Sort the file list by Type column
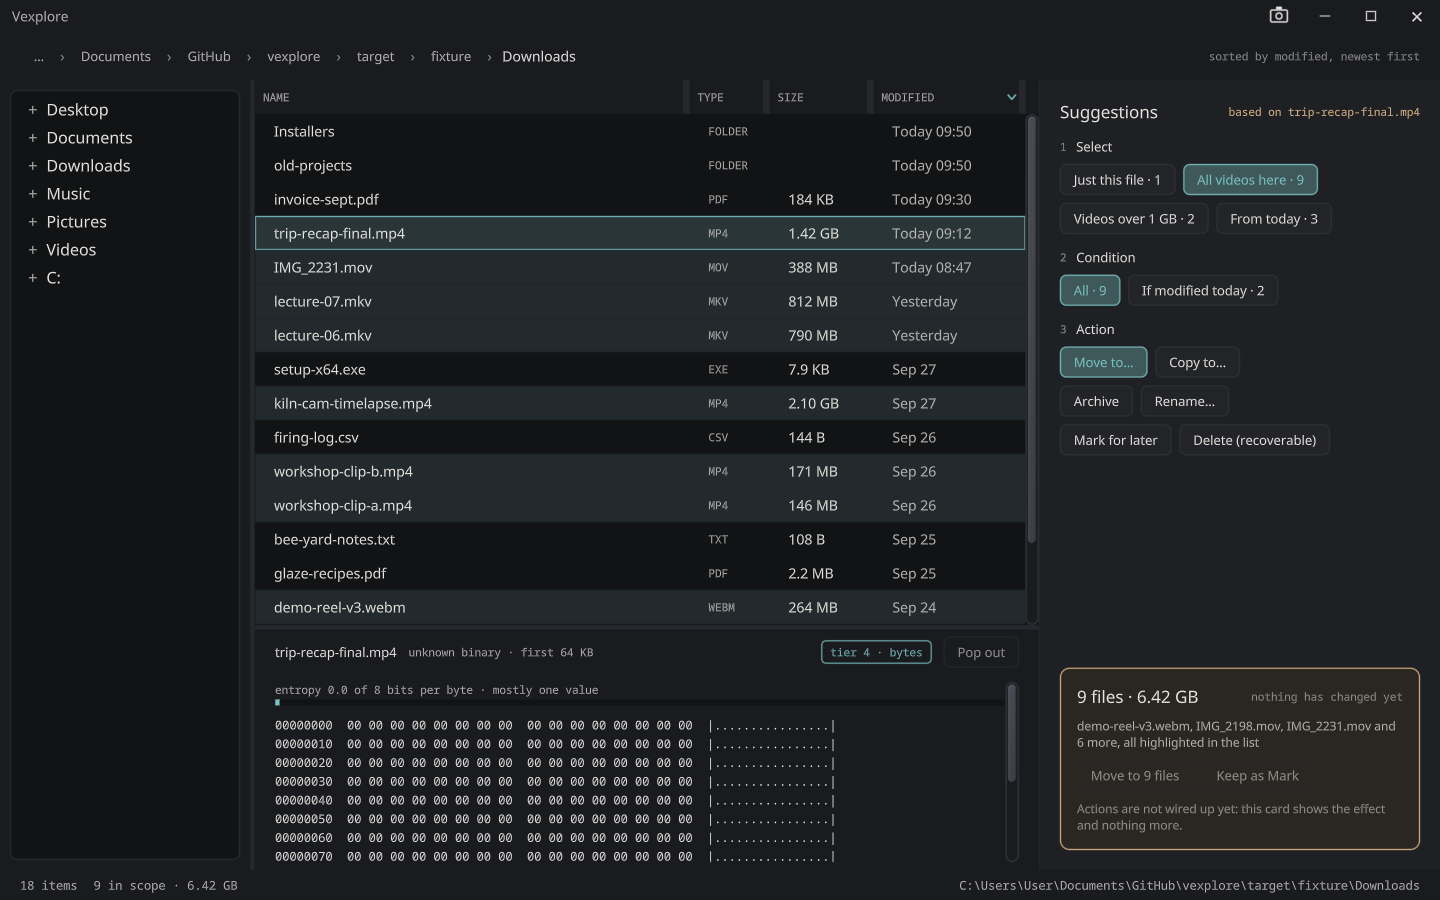The image size is (1440, 900). click(725, 97)
